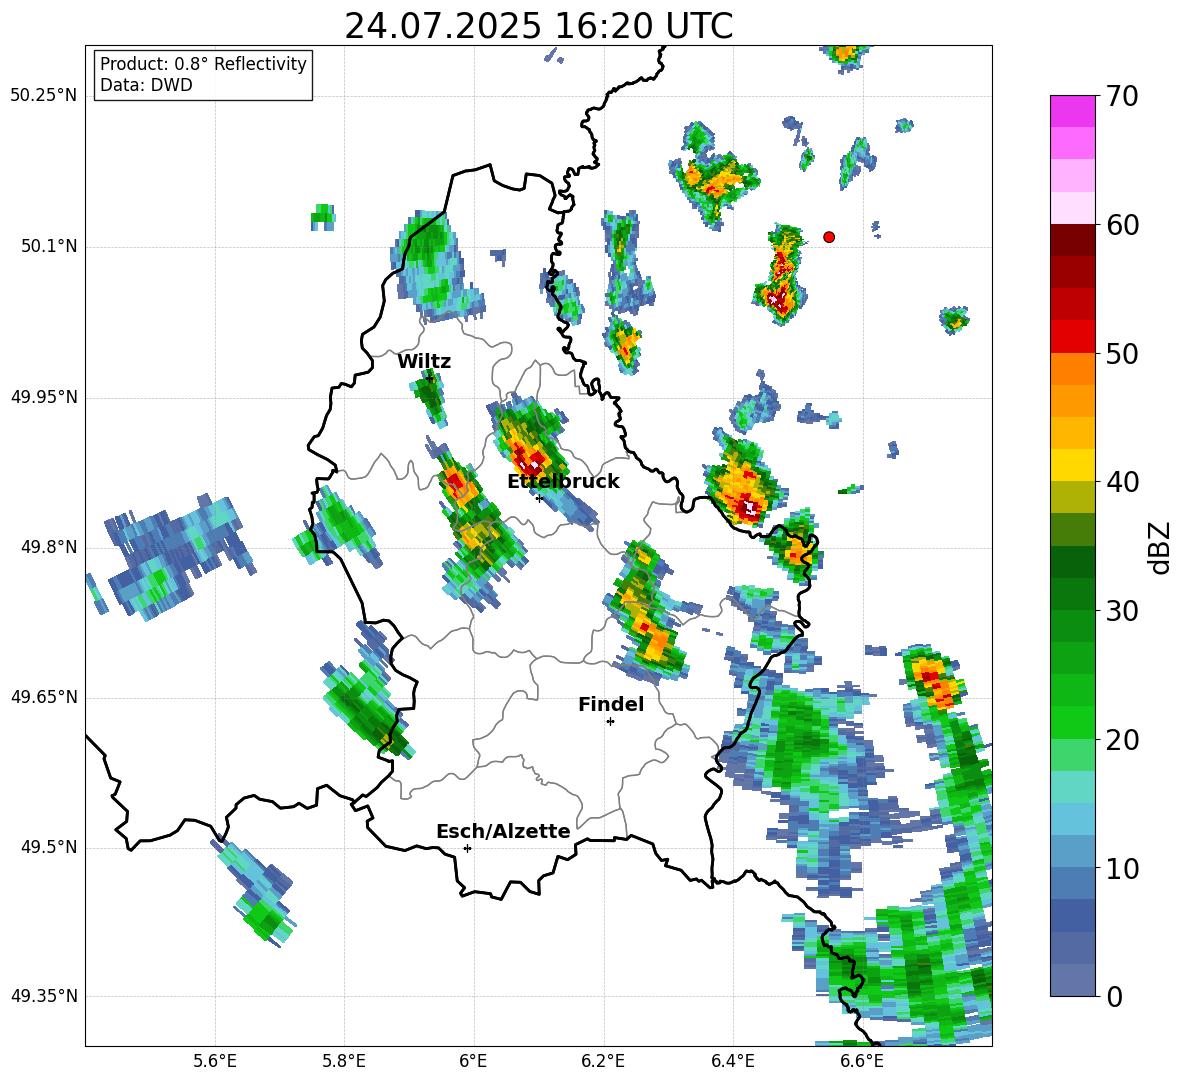Screen dimensions: 1184x1081
Task: Click the Wiltz city label
Action: pyautogui.click(x=424, y=362)
